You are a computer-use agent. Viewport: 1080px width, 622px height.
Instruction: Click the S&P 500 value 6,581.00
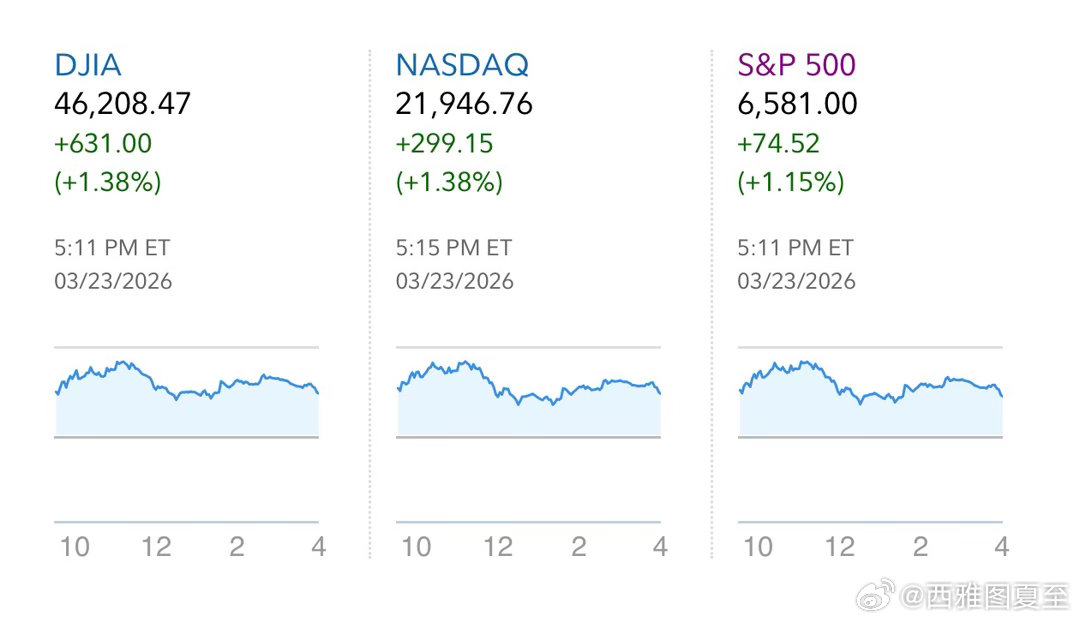797,104
